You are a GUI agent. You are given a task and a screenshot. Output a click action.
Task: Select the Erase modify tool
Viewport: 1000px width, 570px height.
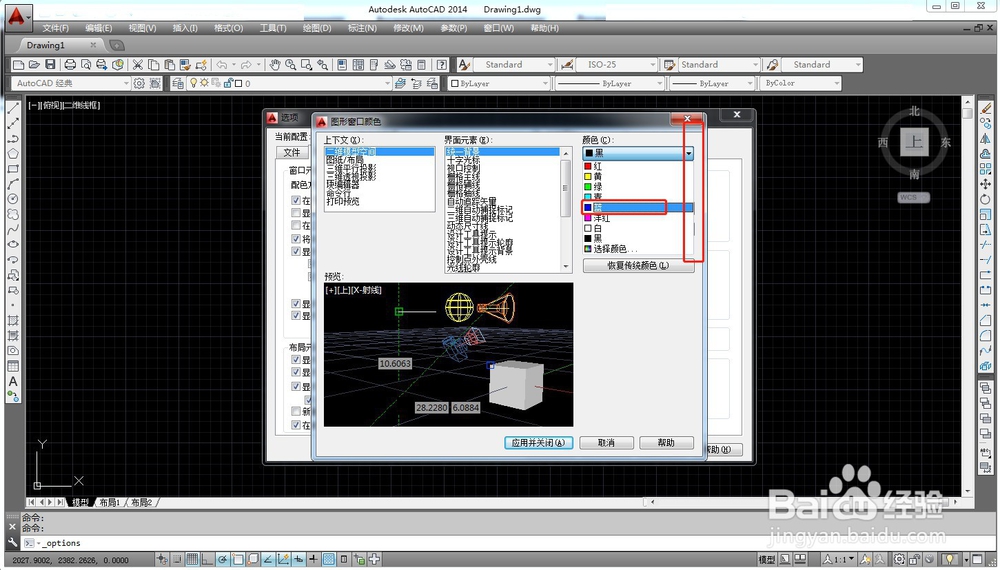tap(986, 108)
